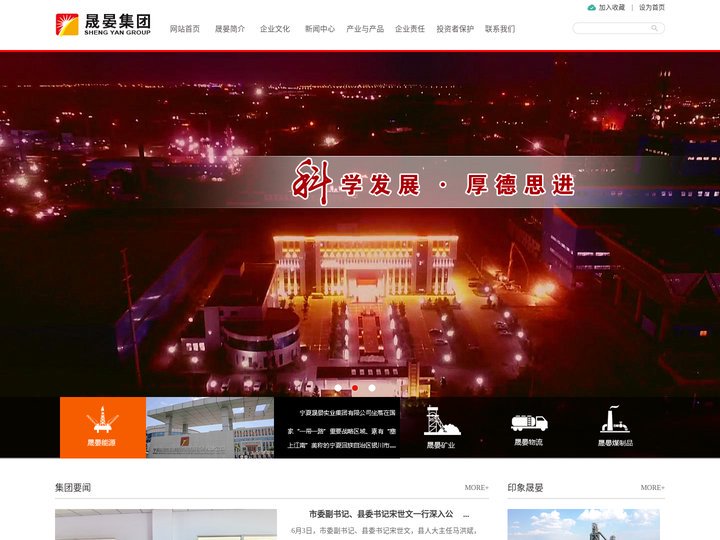Open MORE+ beside 印象晟晏
Viewport: 720px width, 540px height.
652,488
